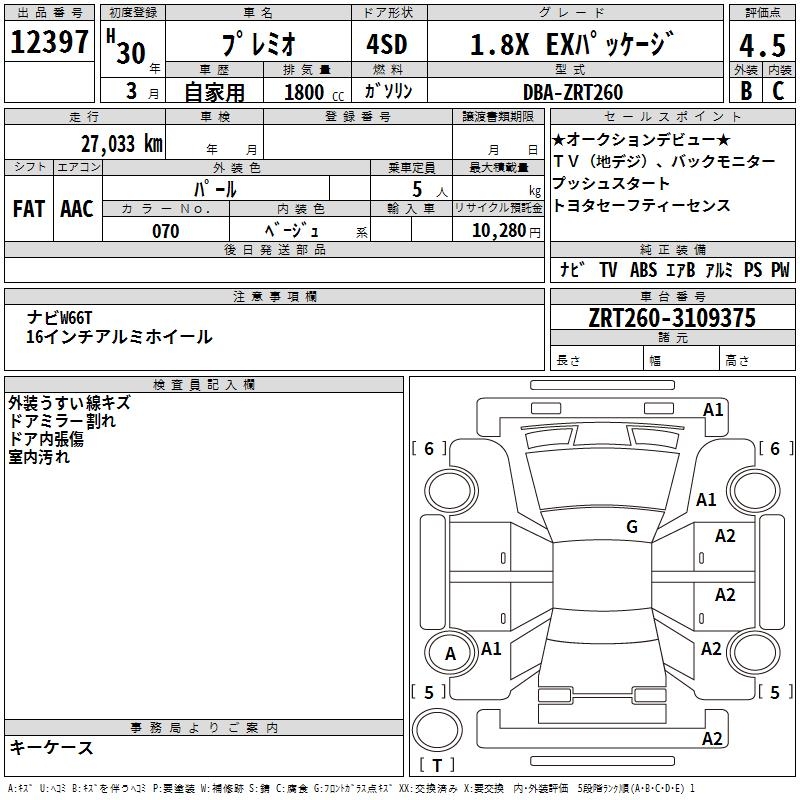Click the spare tire circle above T
The width and height of the screenshot is (800, 800).
pos(437,729)
